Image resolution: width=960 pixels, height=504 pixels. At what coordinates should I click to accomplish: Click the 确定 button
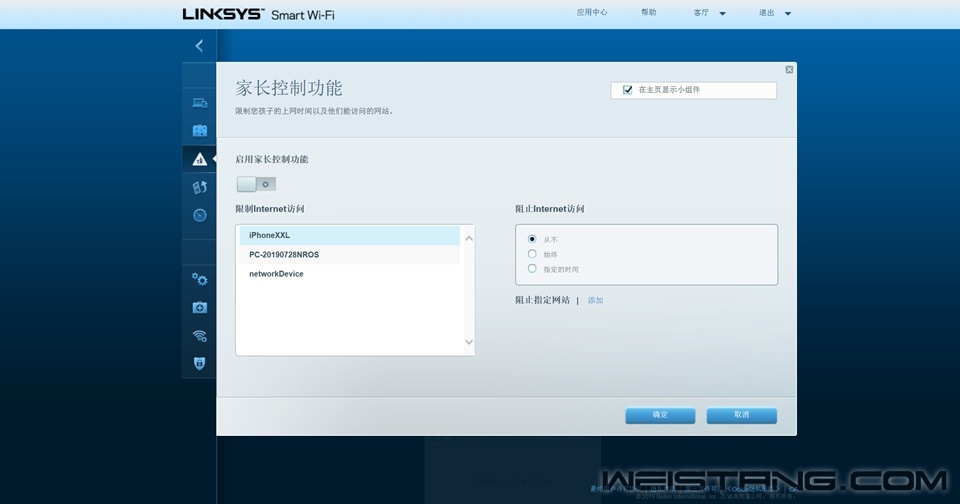pyautogui.click(x=660, y=415)
